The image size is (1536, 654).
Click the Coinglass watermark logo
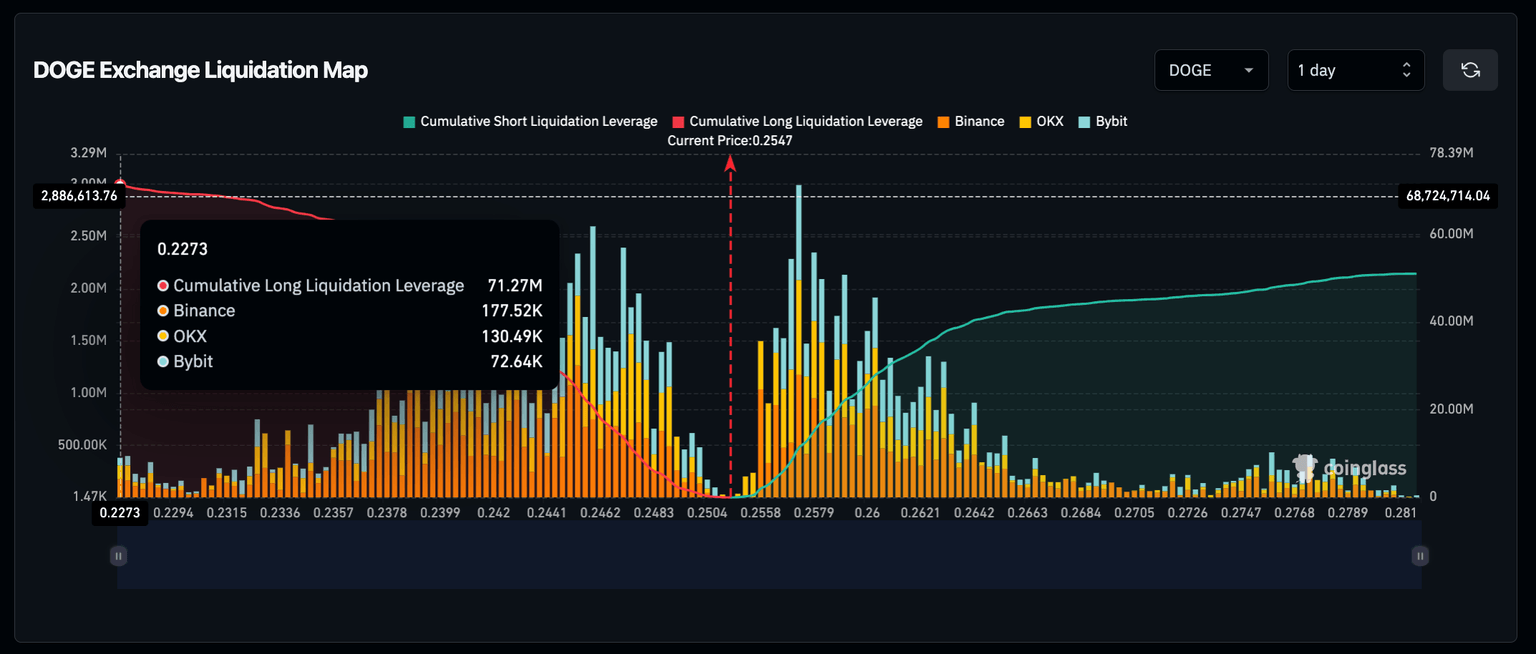[x=1305, y=467]
